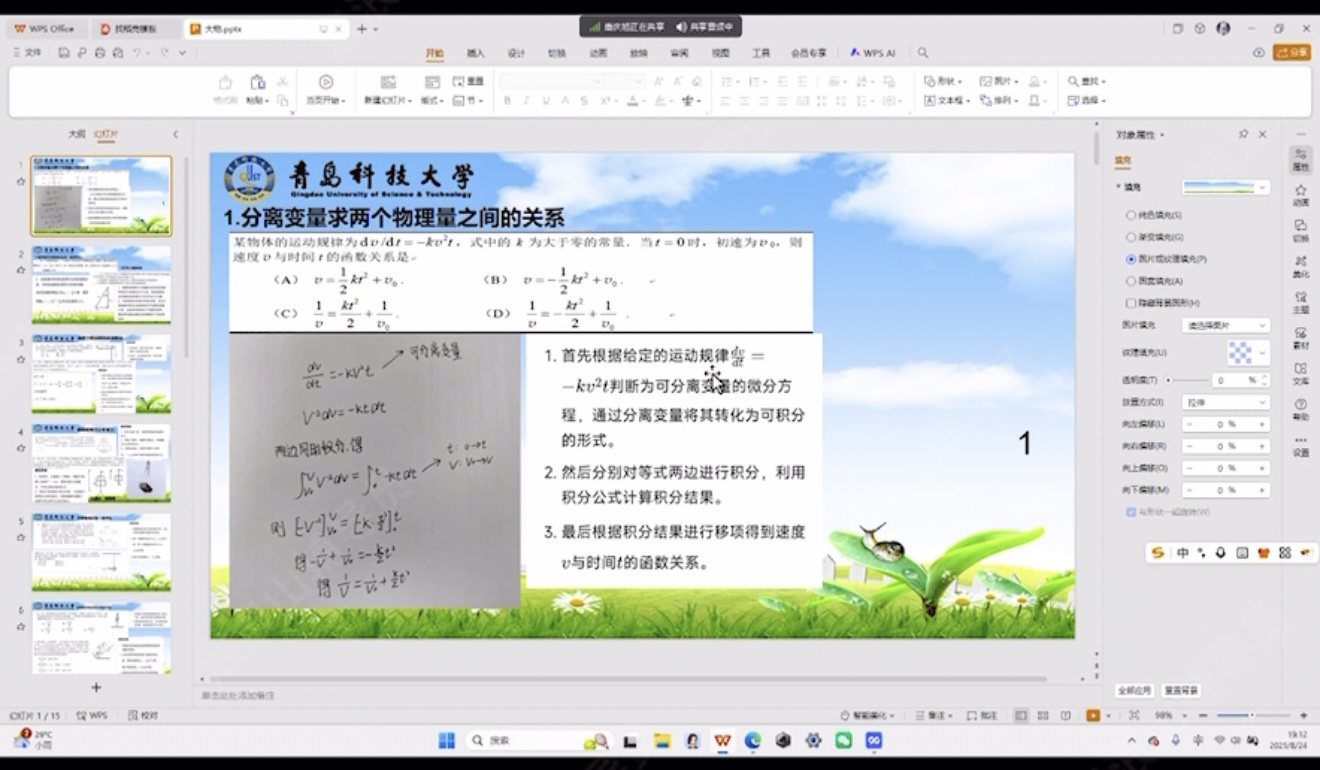The width and height of the screenshot is (1320, 770).
Task: Expand the 图片填充 dropdown
Action: 1226,326
